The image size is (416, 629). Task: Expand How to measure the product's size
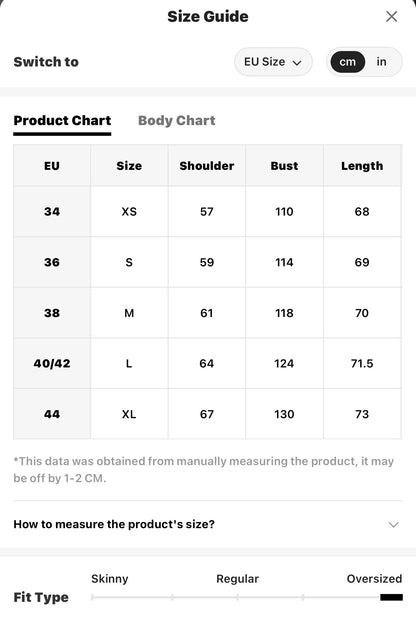pos(208,524)
